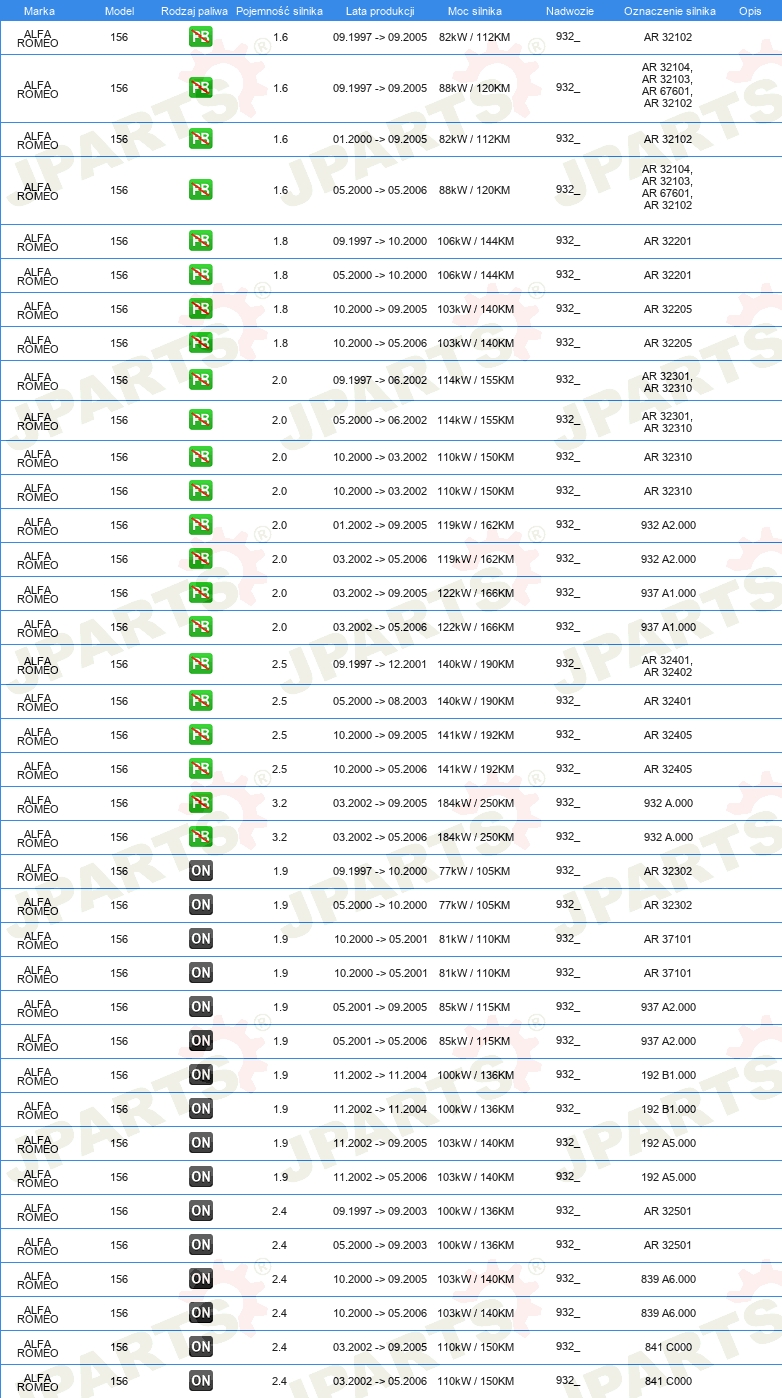Click the Rodzaj paliwa column header
The width and height of the screenshot is (782, 1398).
pyautogui.click(x=195, y=10)
